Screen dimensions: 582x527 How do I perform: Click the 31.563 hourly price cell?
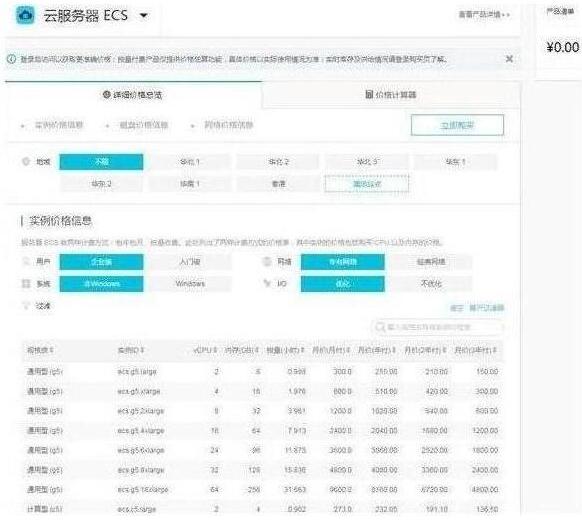click(x=295, y=490)
